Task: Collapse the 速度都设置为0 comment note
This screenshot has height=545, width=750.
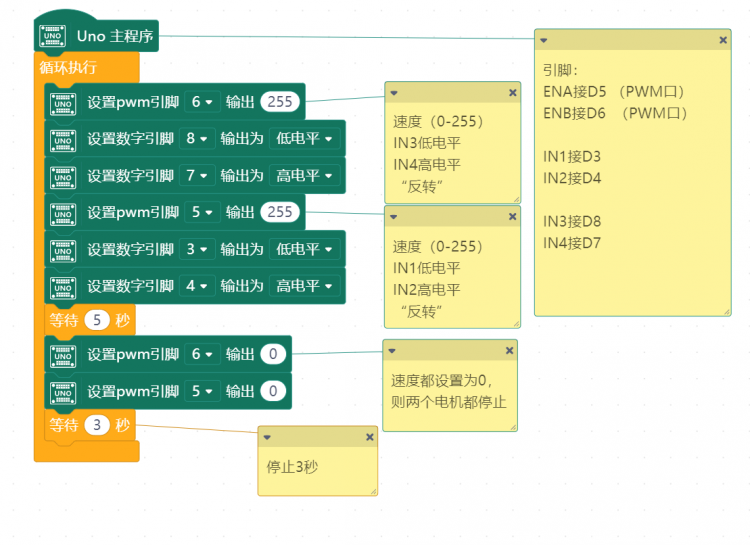Action: [392, 351]
